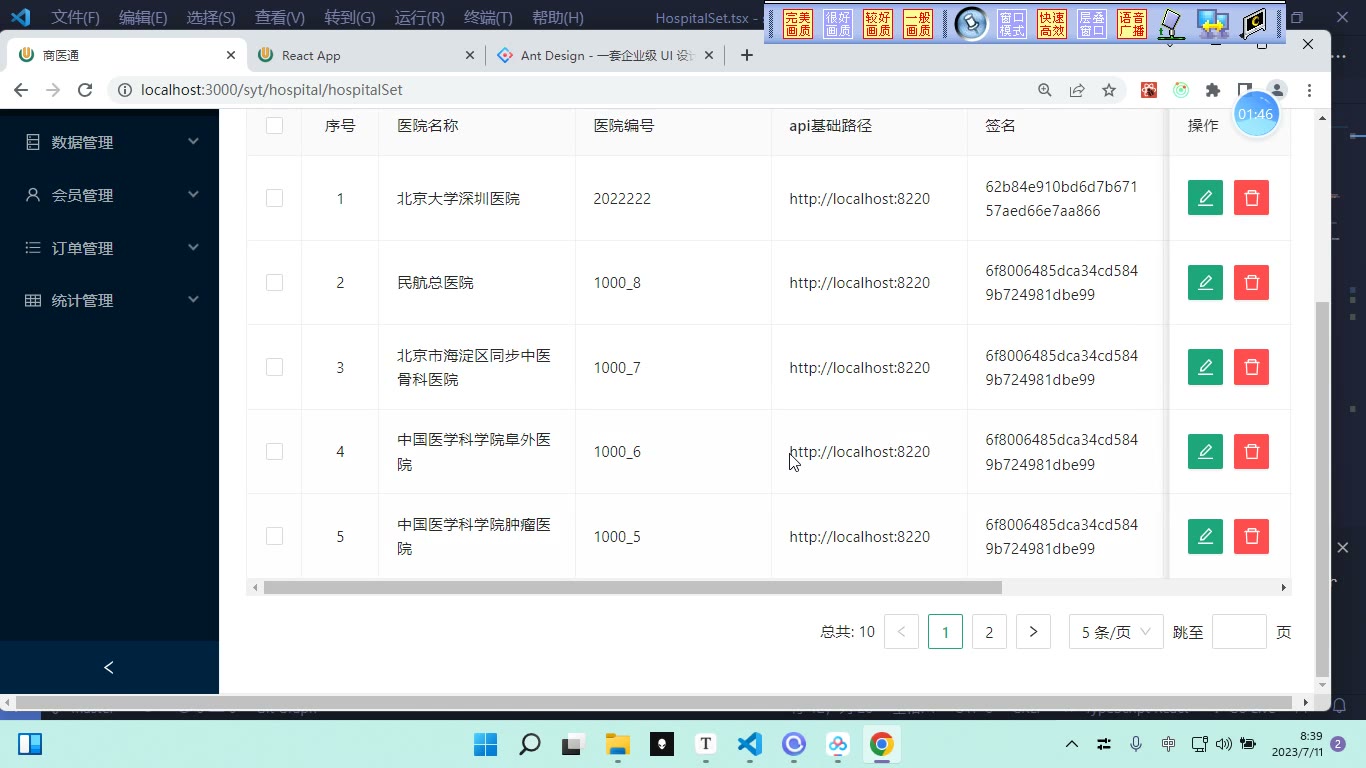The image size is (1366, 768).
Task: Toggle the select-all checkbox in table header
Action: (274, 125)
